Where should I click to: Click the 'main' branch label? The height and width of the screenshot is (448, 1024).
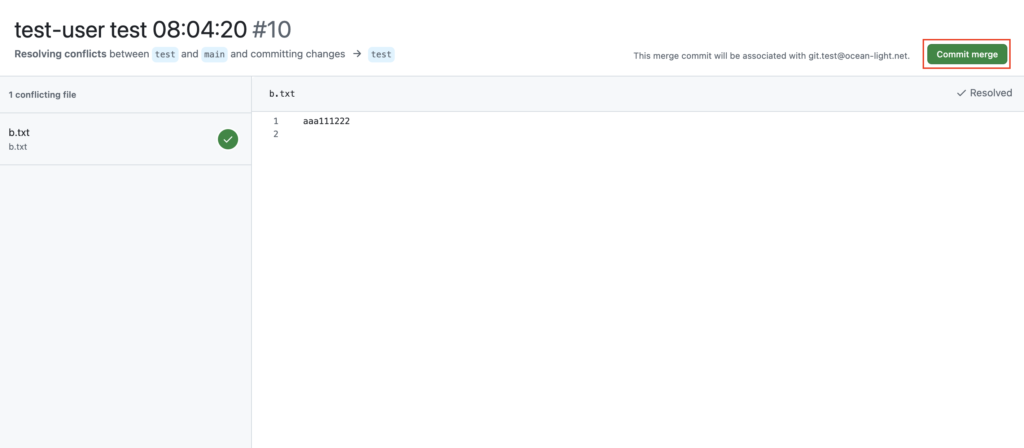tap(214, 54)
